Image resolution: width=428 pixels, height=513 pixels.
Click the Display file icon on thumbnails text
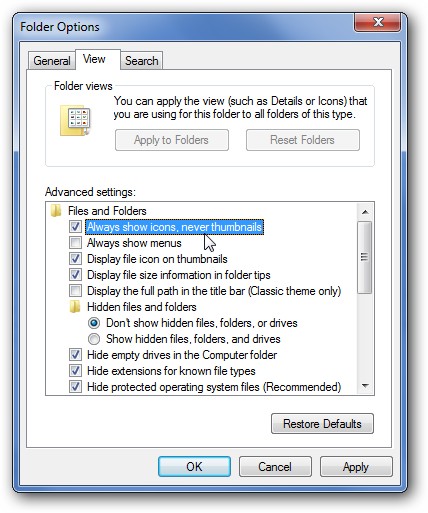157,259
